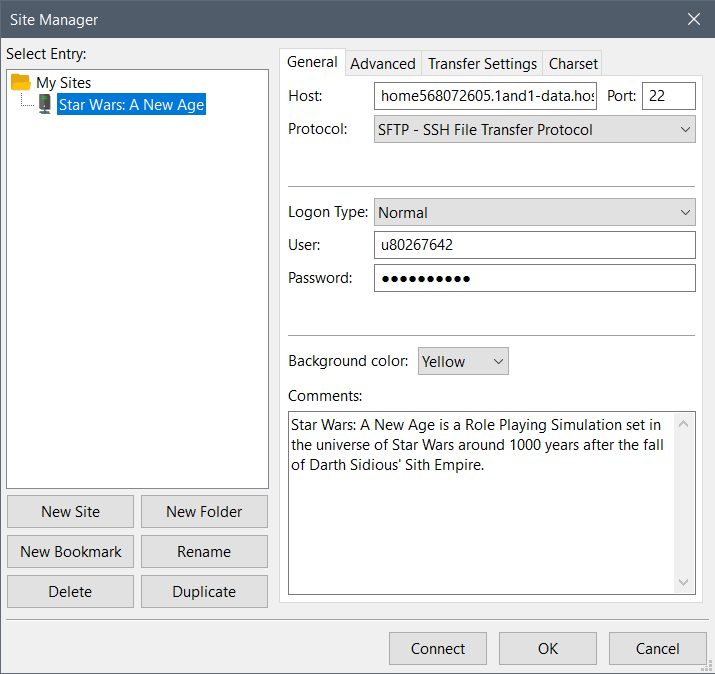The width and height of the screenshot is (715, 674).
Task: Focus the Password field
Action: 535,278
